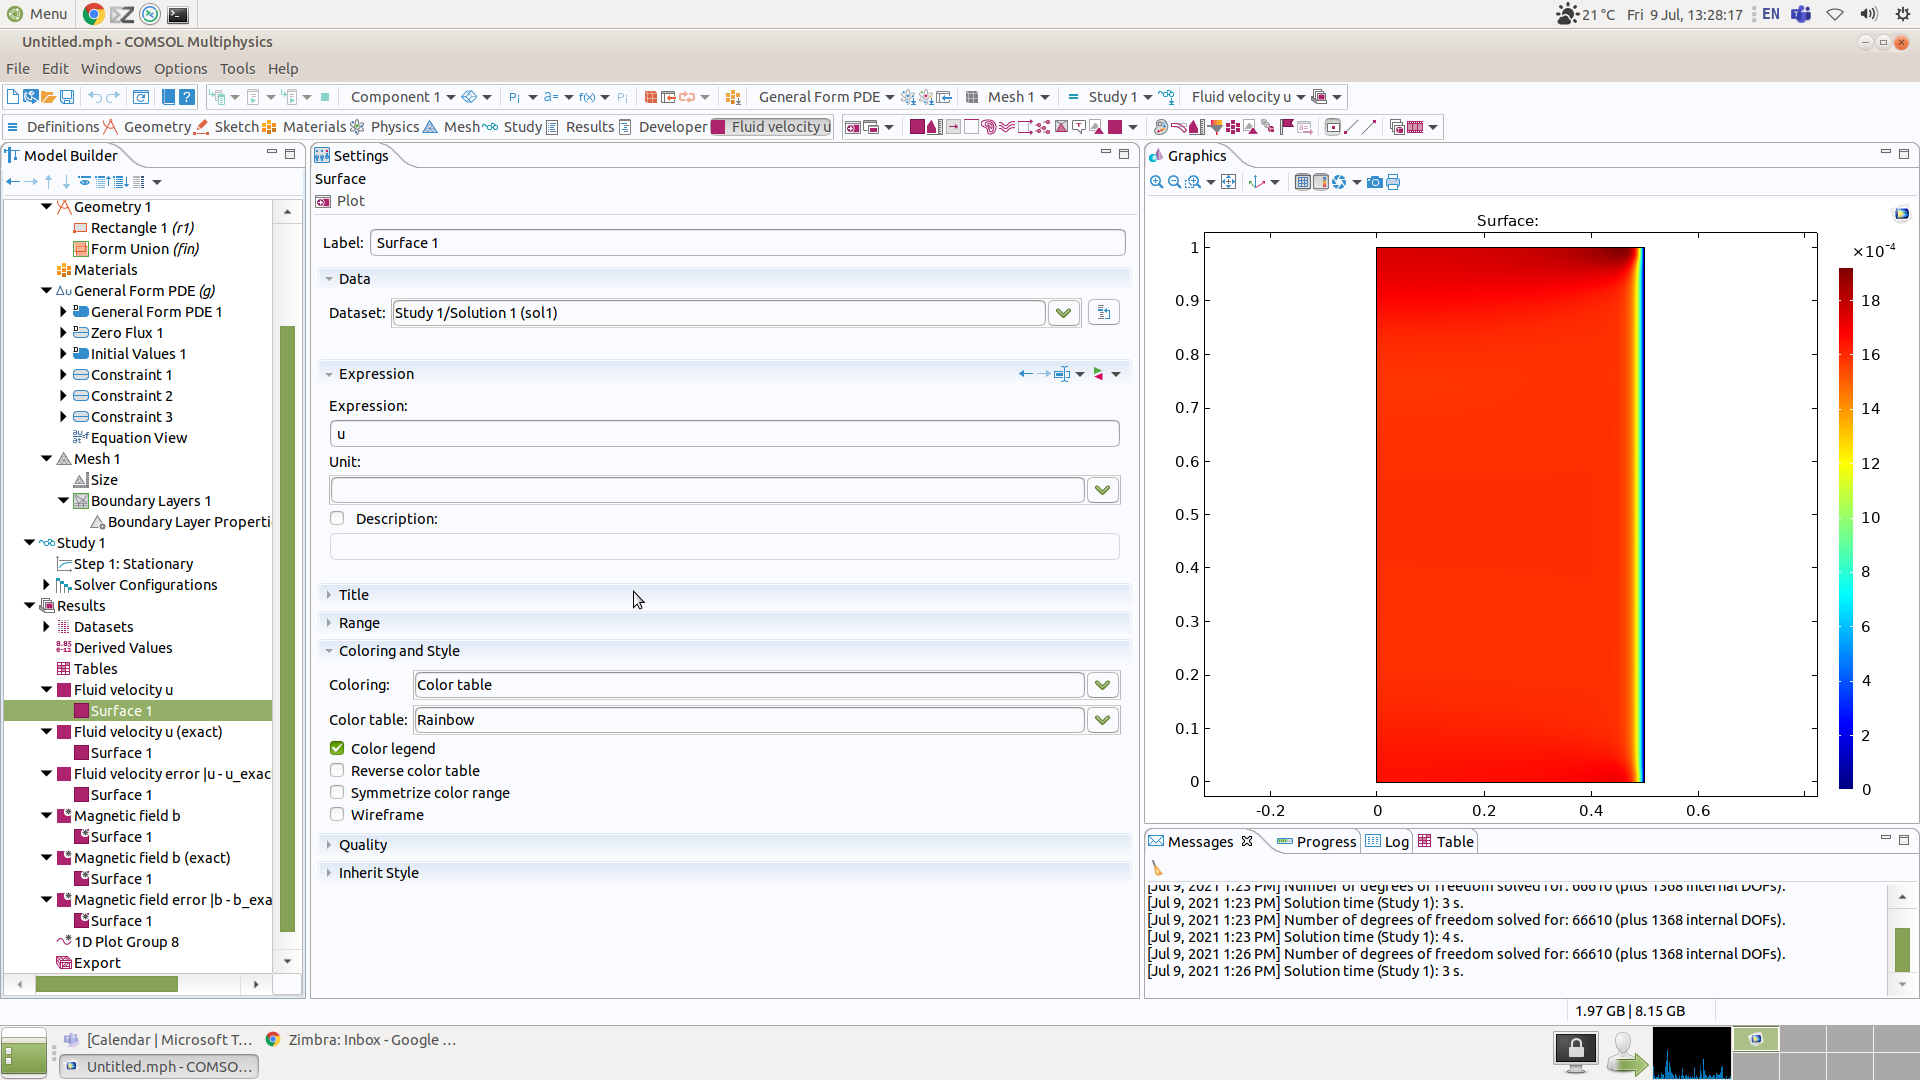This screenshot has width=1920, height=1080.
Task: Take a graphics snapshot with the camera icon
Action: point(1375,182)
